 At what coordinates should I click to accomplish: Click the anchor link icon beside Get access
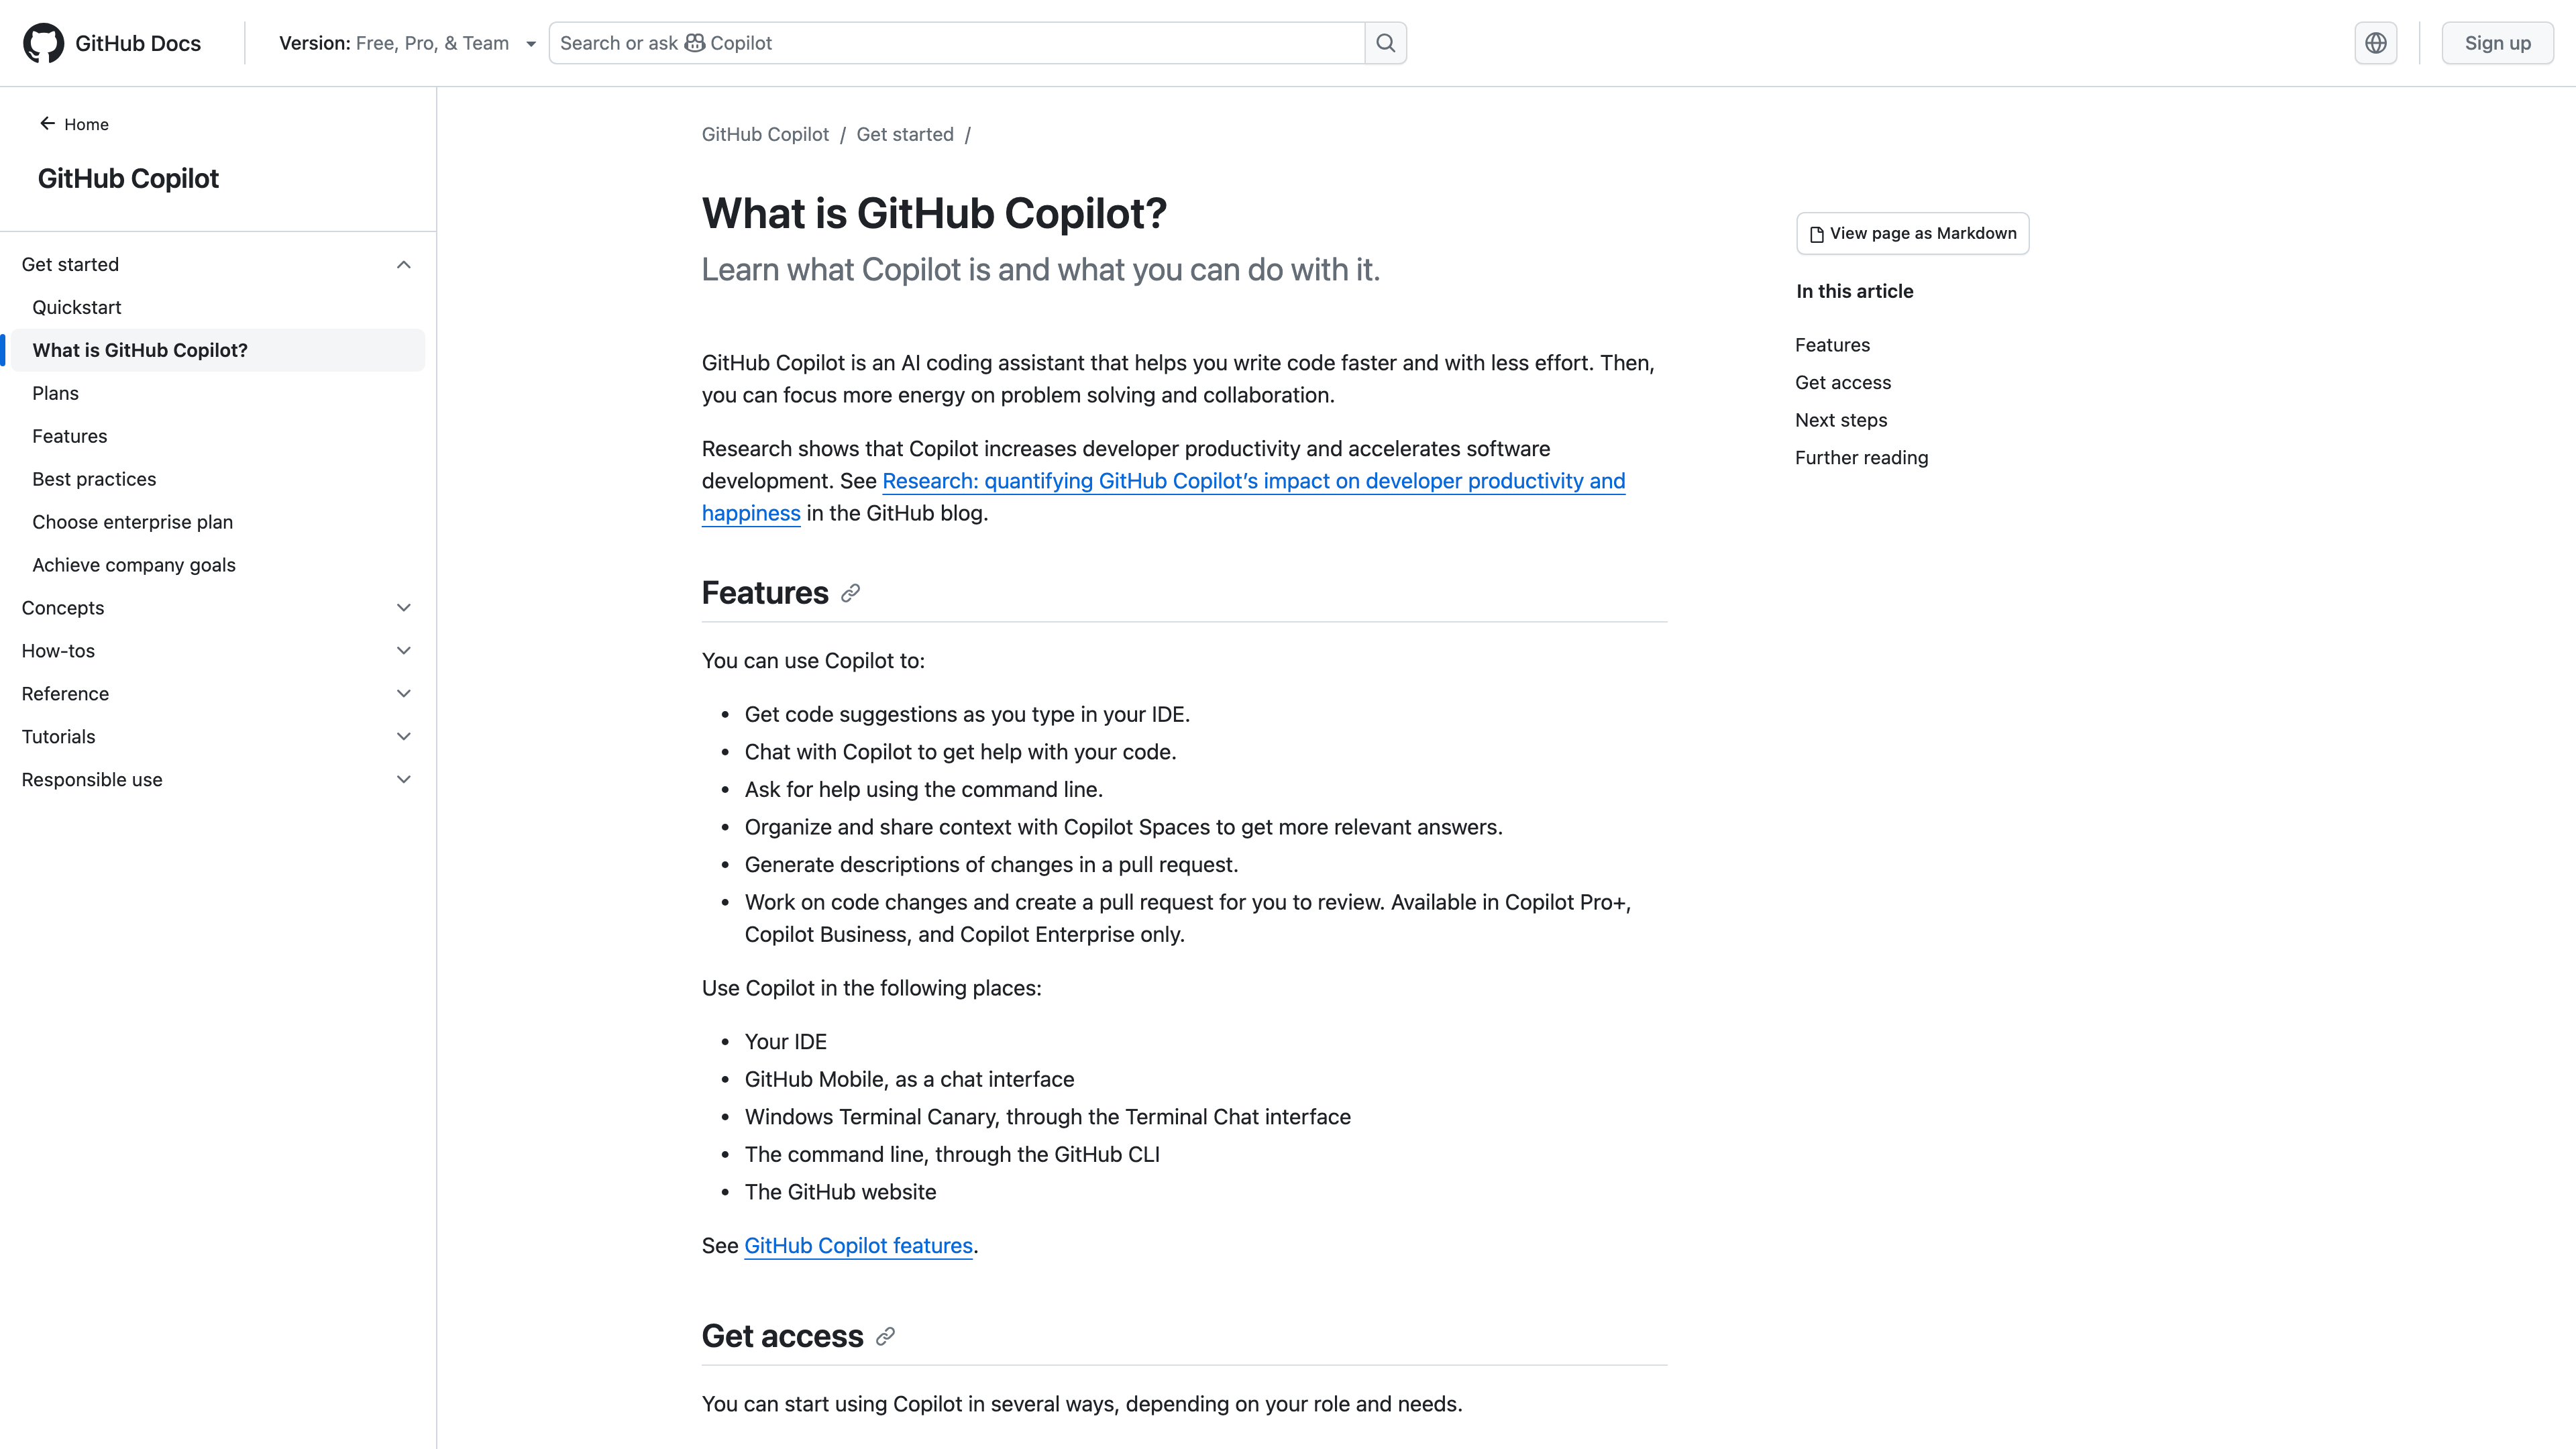(885, 1337)
